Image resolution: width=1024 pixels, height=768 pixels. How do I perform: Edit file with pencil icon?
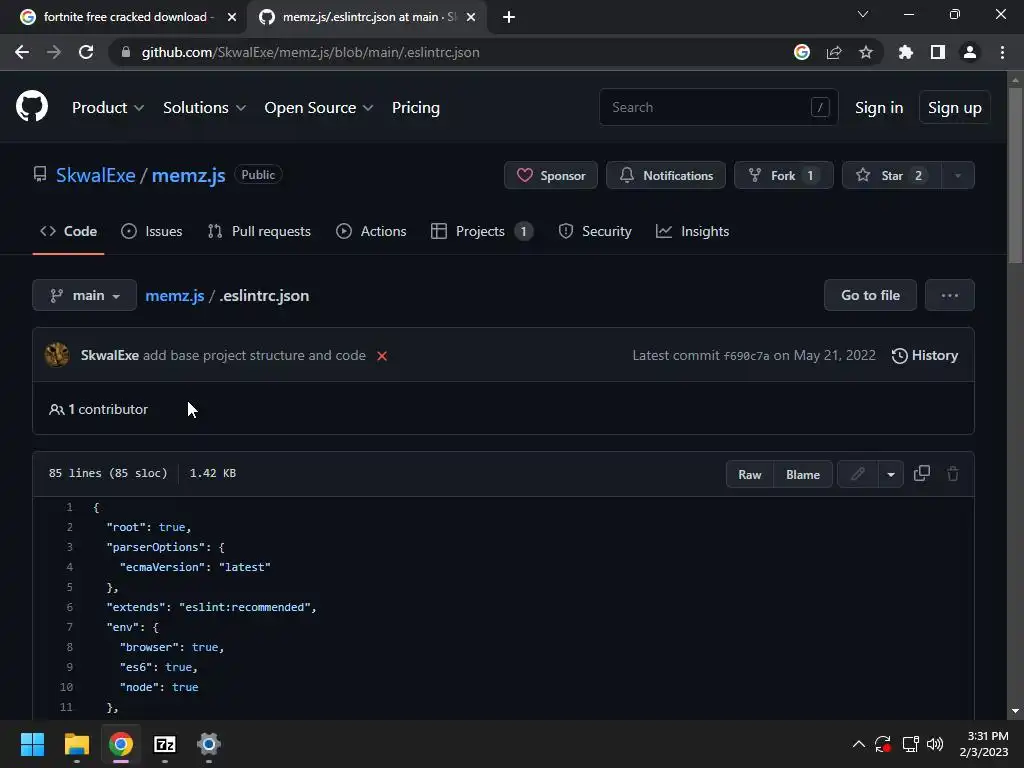pos(857,474)
